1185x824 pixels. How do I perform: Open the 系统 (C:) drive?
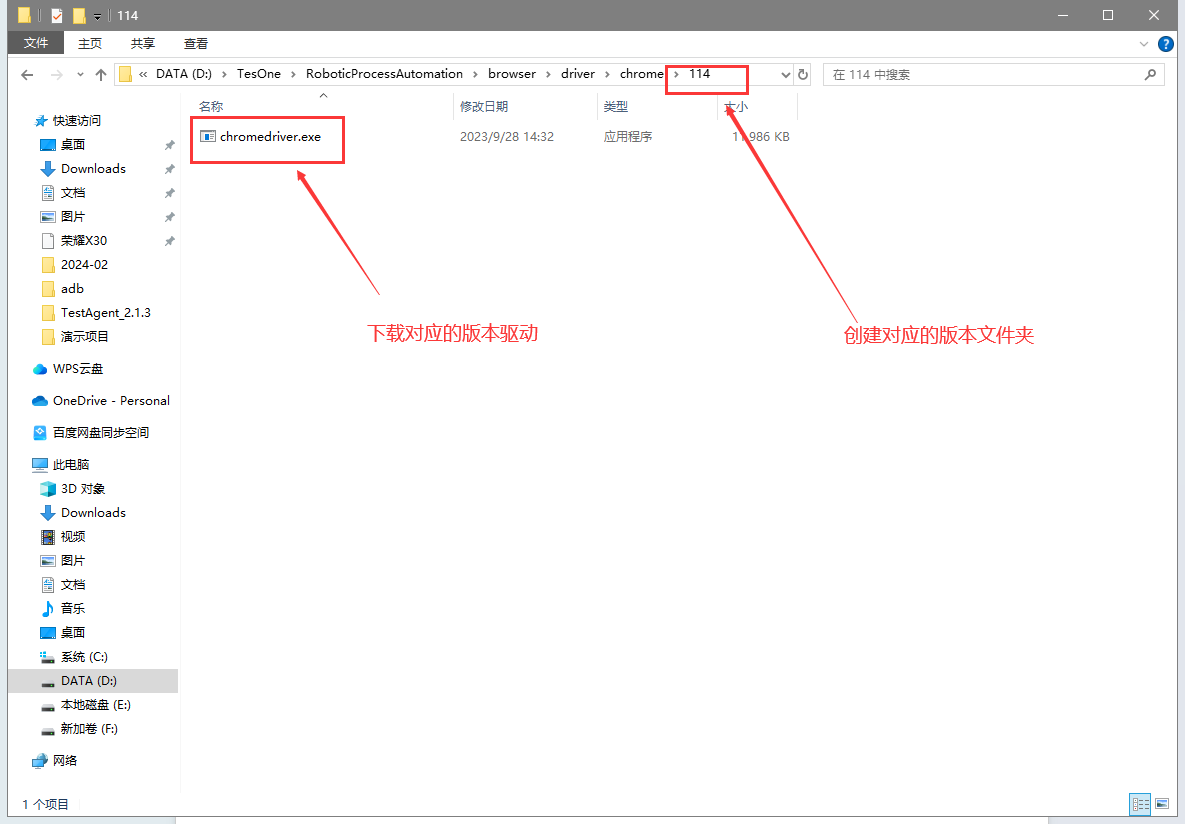pyautogui.click(x=84, y=657)
